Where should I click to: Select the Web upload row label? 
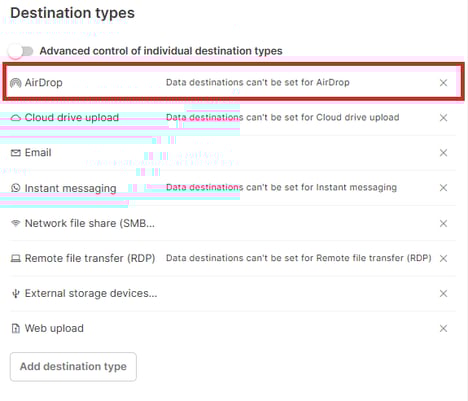click(x=54, y=328)
